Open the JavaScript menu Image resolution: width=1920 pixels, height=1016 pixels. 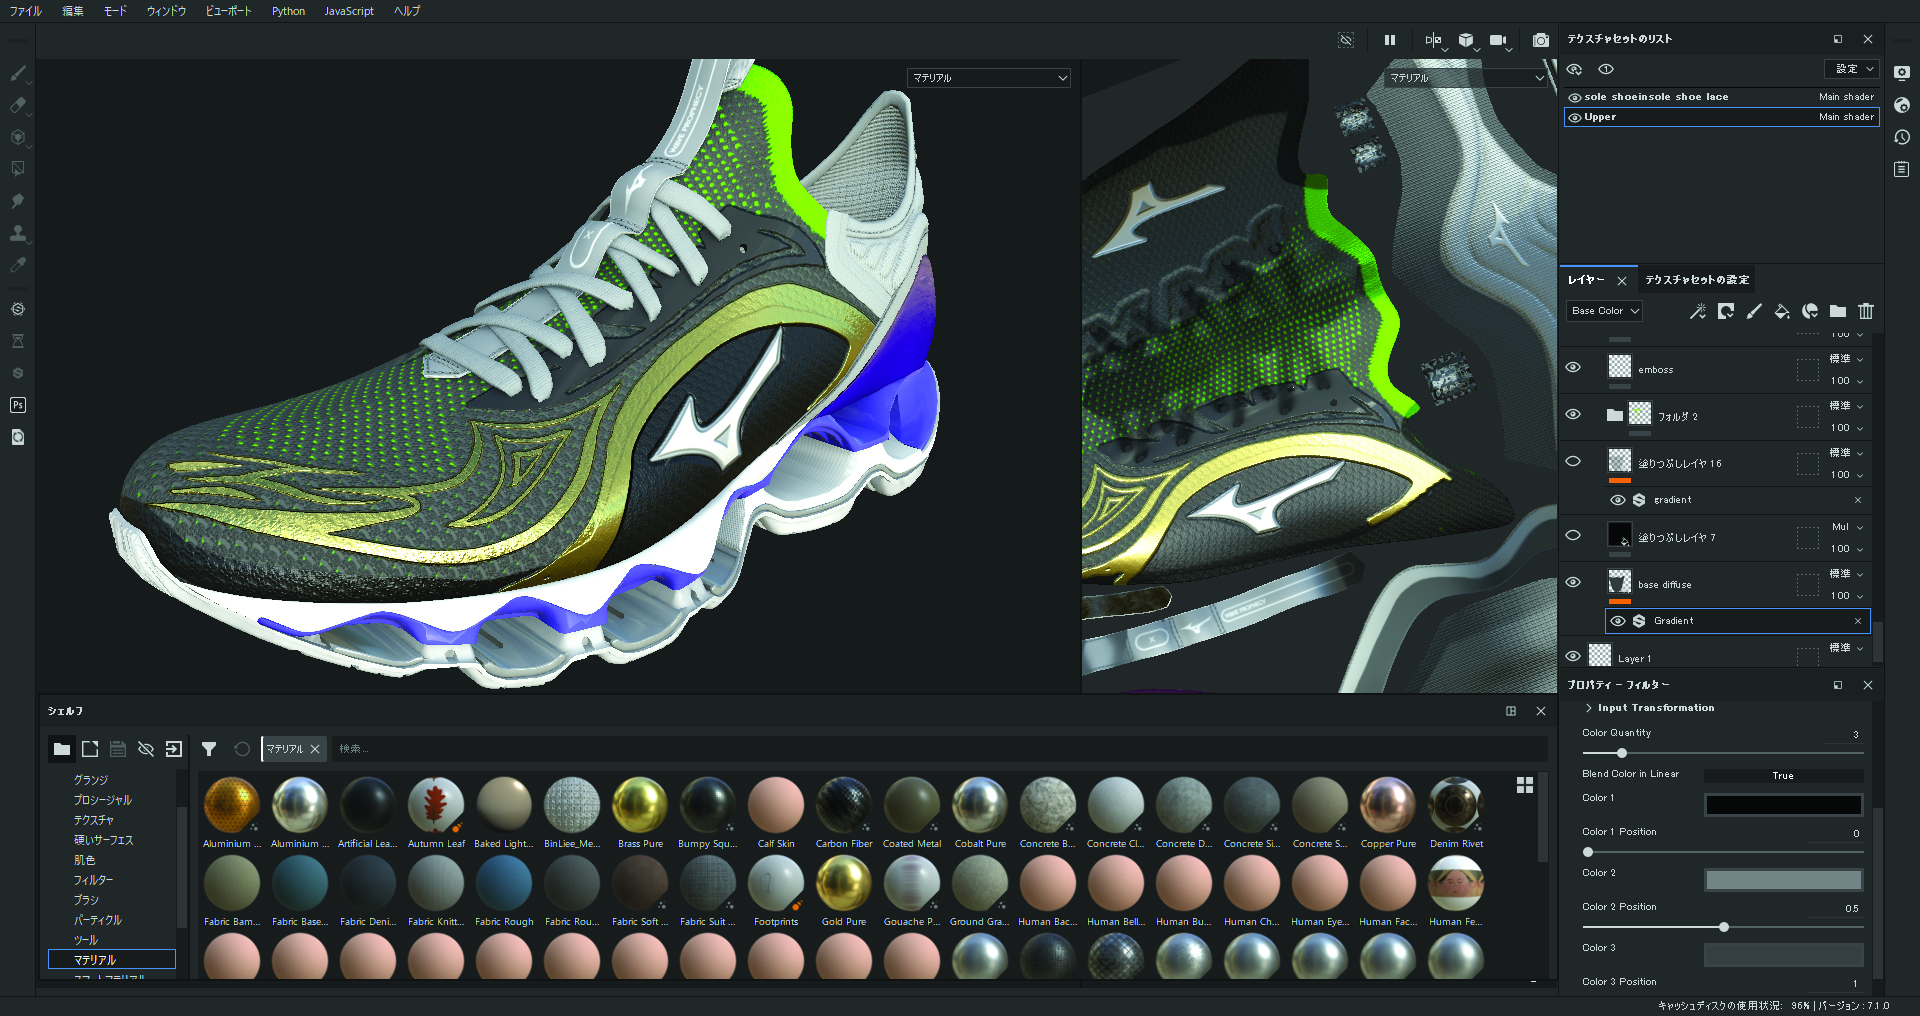pyautogui.click(x=349, y=11)
